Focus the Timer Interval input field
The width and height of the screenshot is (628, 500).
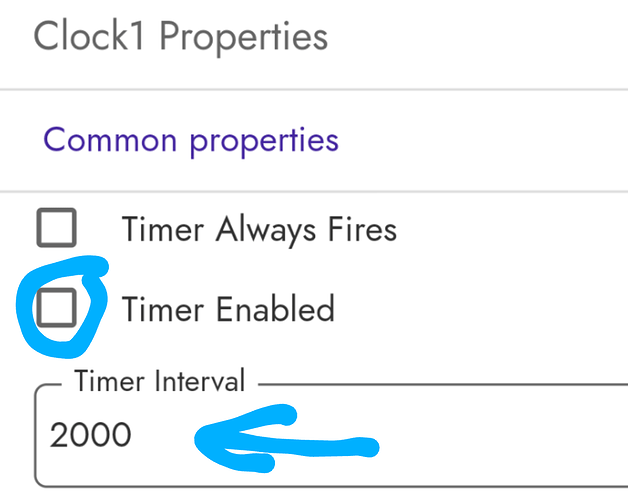[330, 435]
